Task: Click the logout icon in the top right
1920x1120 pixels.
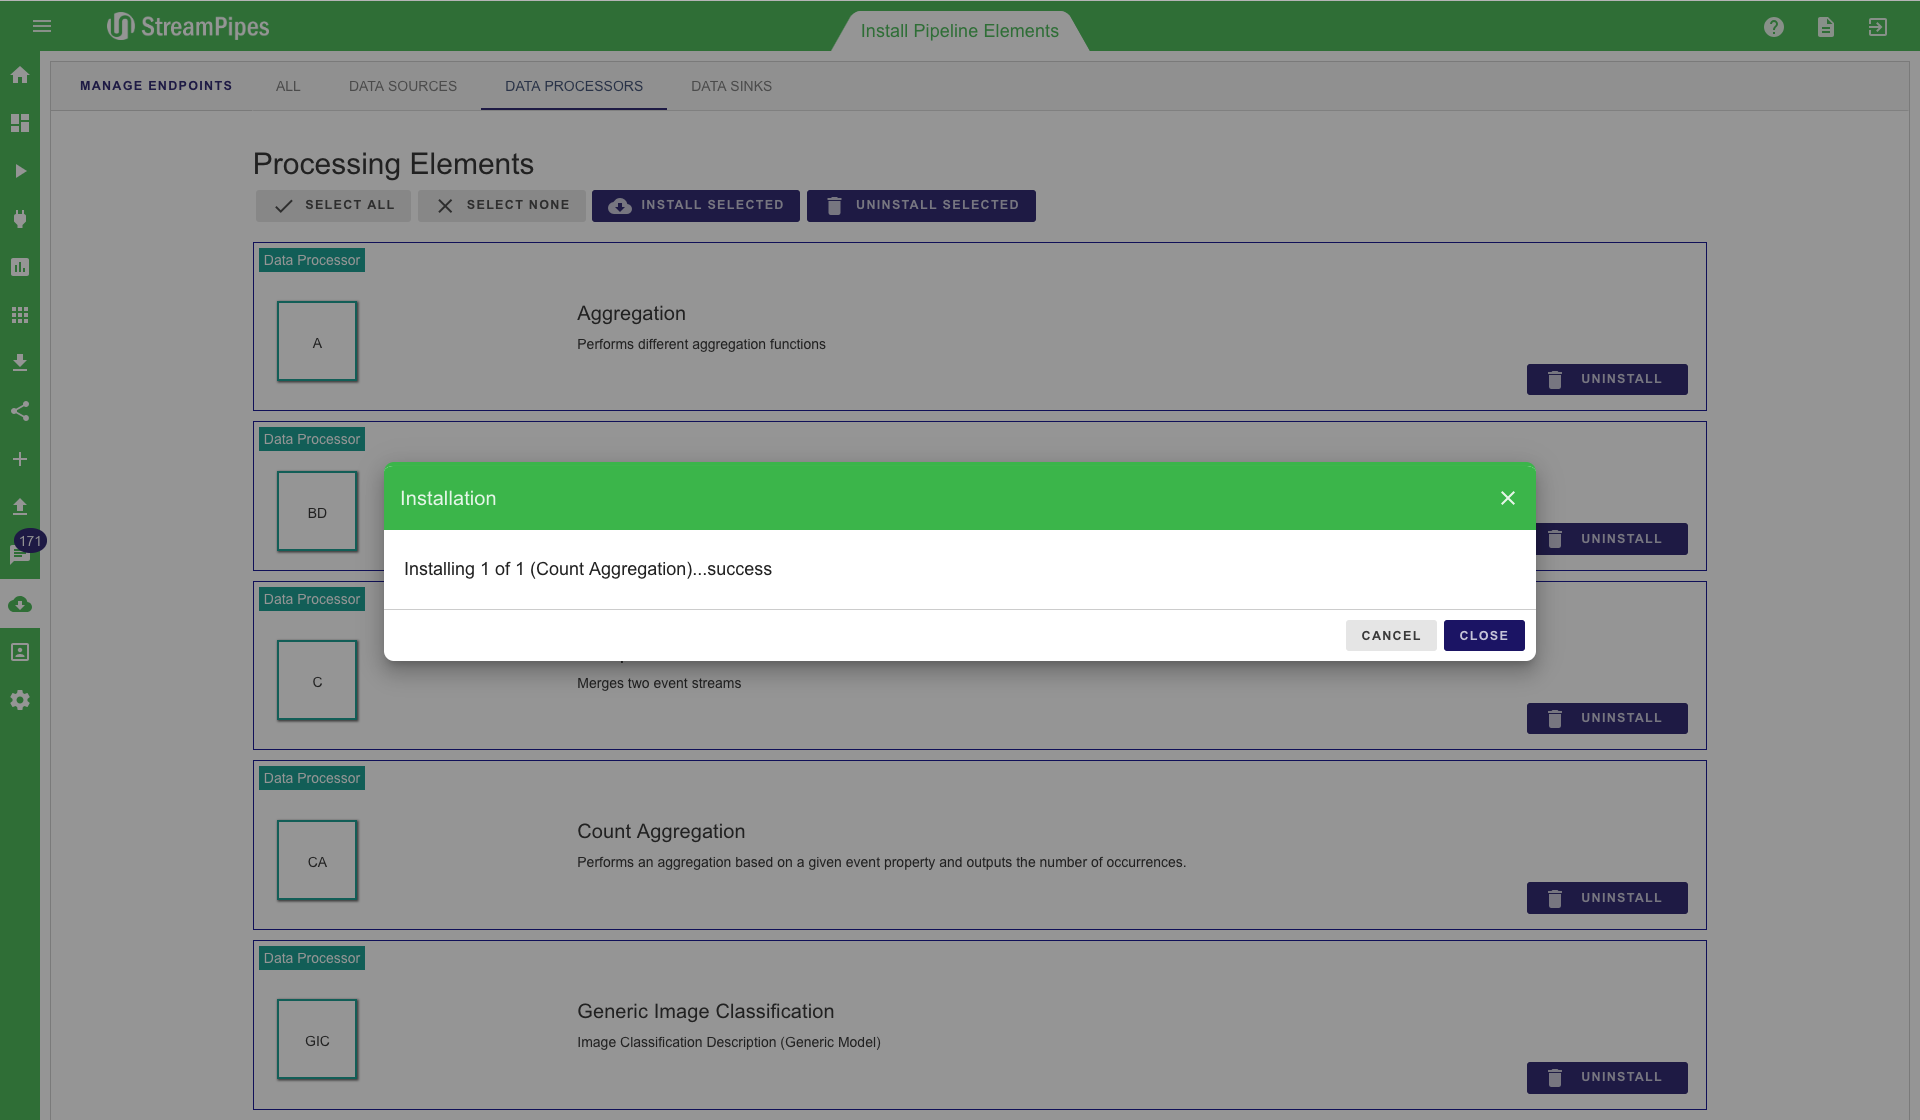Action: (x=1877, y=27)
